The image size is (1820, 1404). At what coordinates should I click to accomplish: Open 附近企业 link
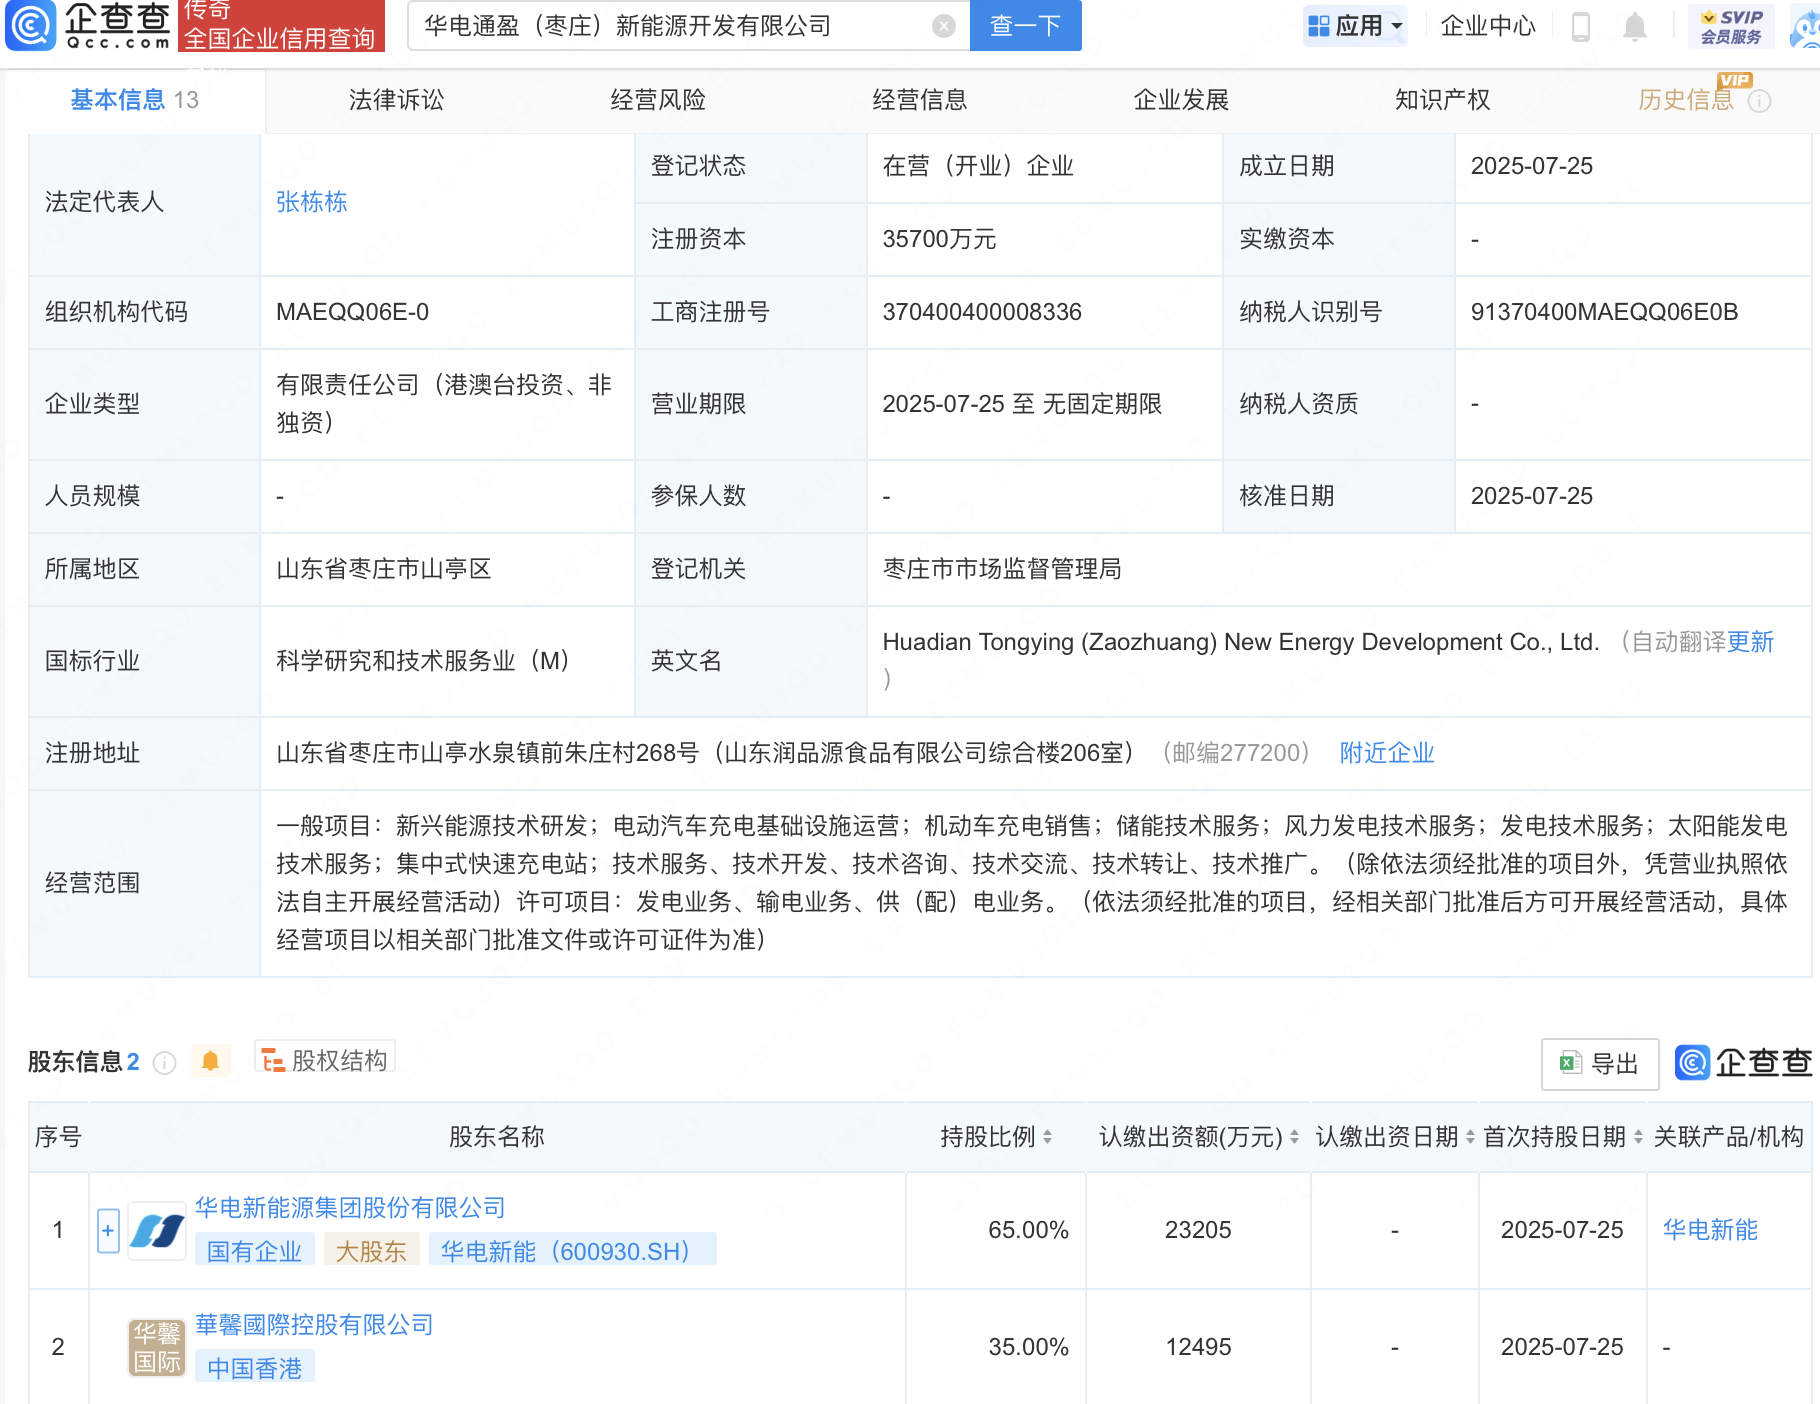tap(1387, 753)
